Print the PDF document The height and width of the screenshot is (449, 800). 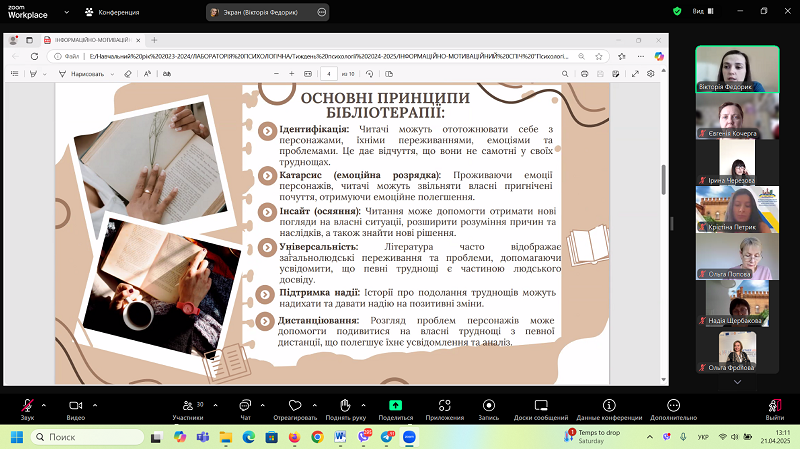click(584, 74)
